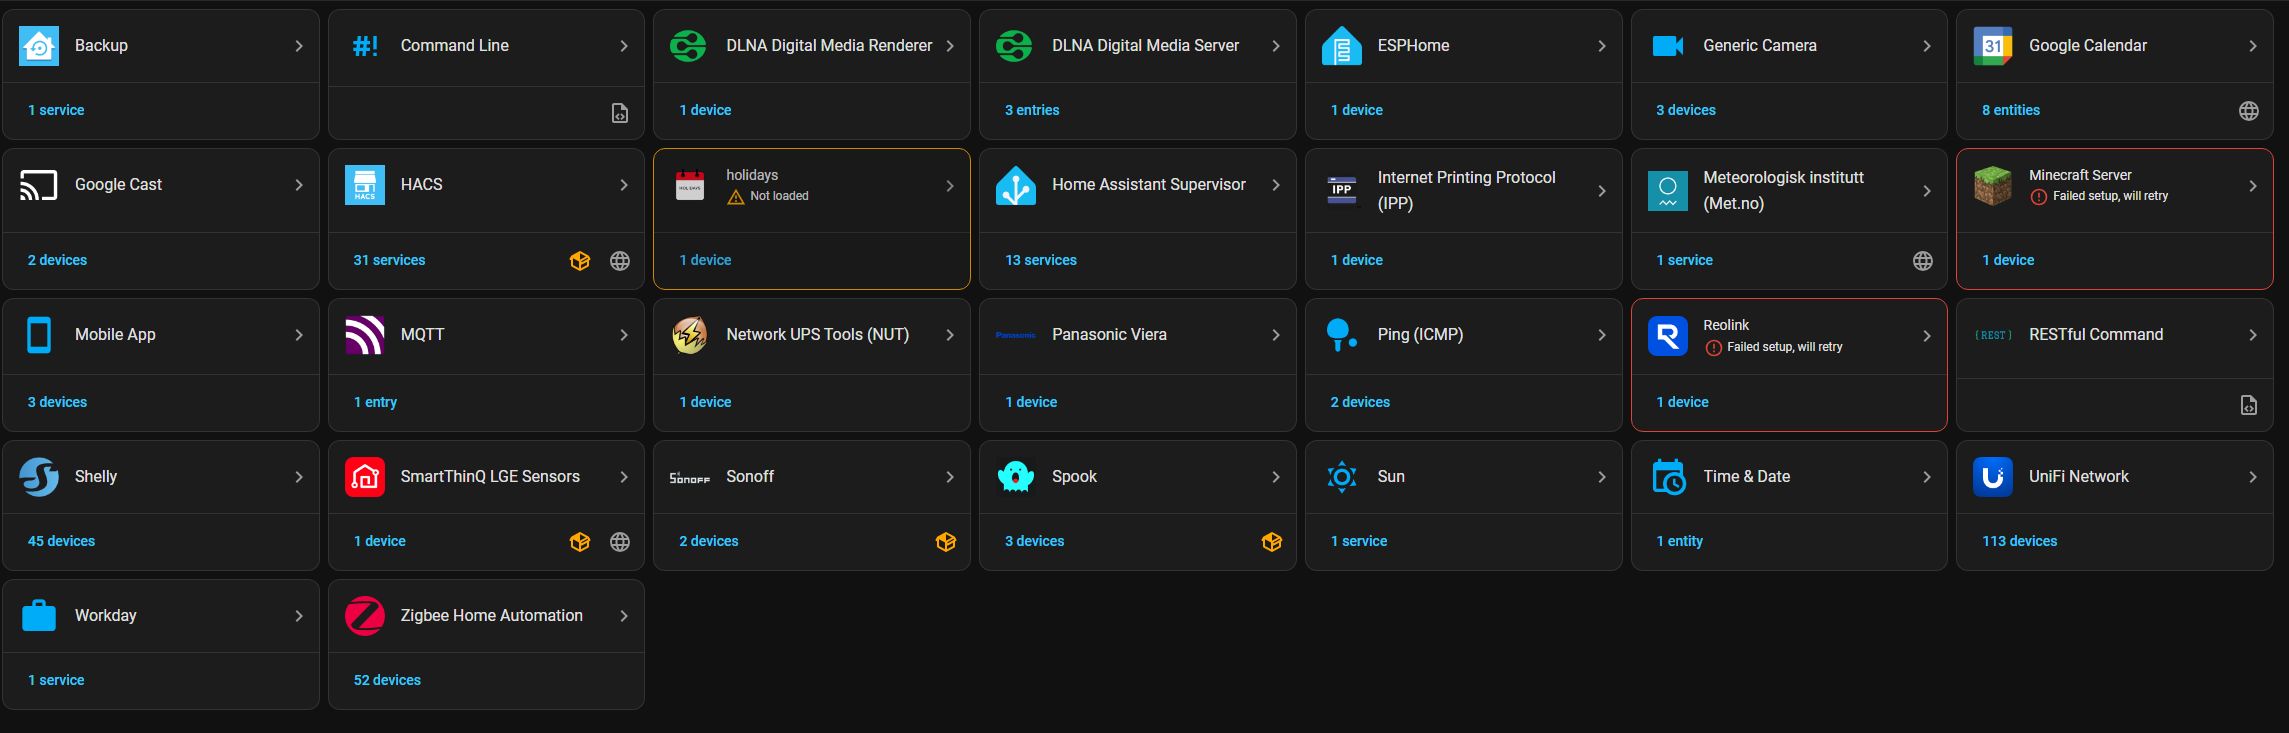
Task: Open the holidays card chevron arrow
Action: (949, 186)
